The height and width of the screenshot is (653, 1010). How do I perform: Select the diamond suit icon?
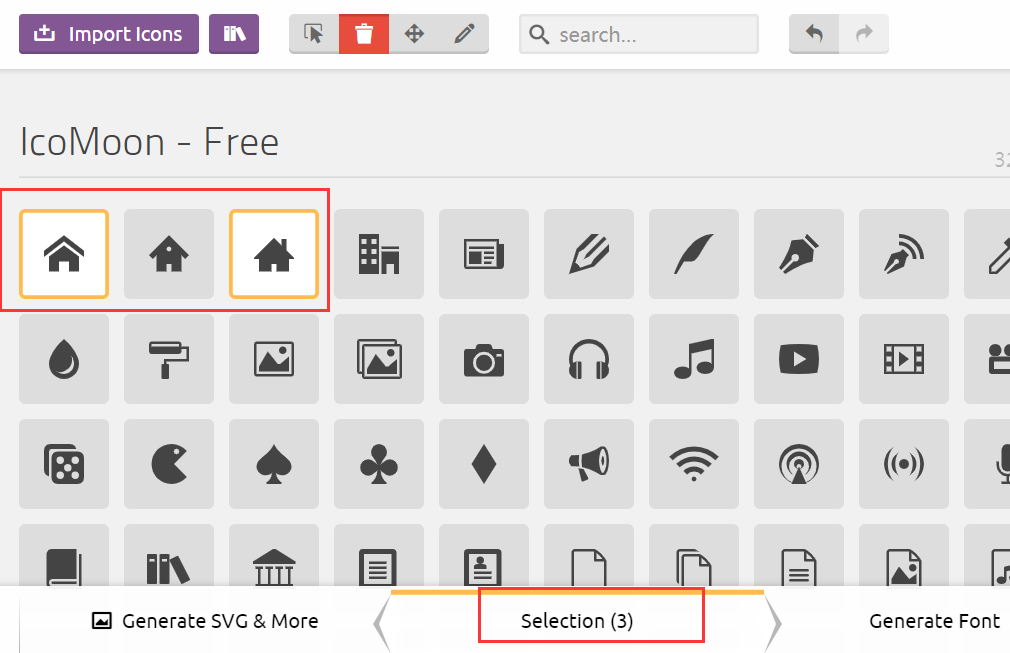(484, 464)
